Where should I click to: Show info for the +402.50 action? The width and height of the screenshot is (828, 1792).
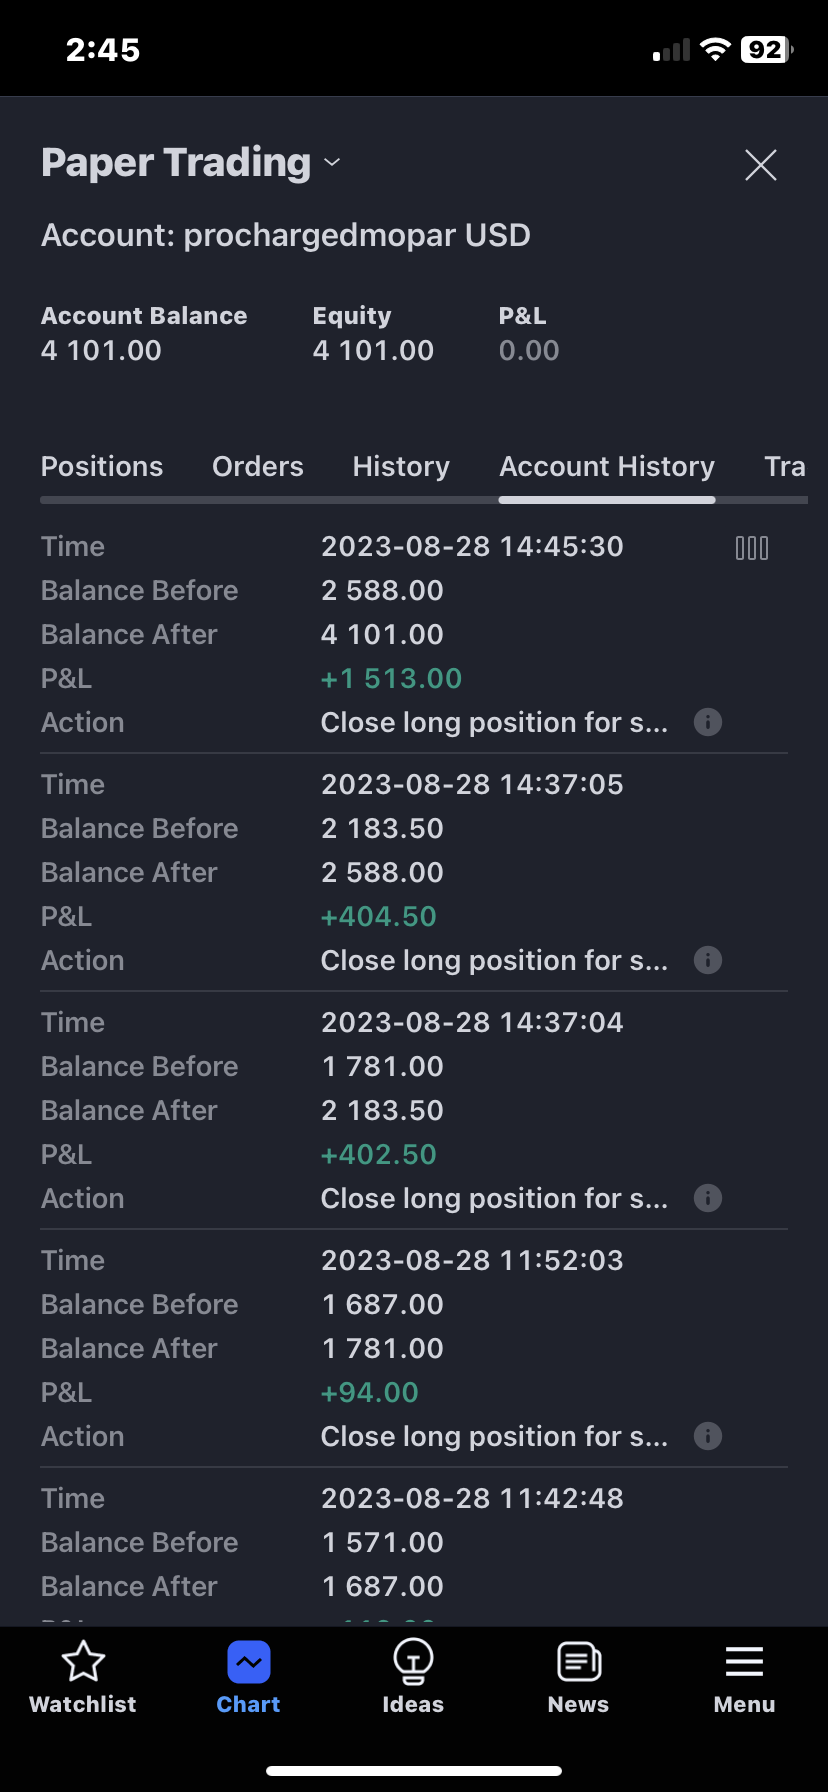tap(708, 1198)
